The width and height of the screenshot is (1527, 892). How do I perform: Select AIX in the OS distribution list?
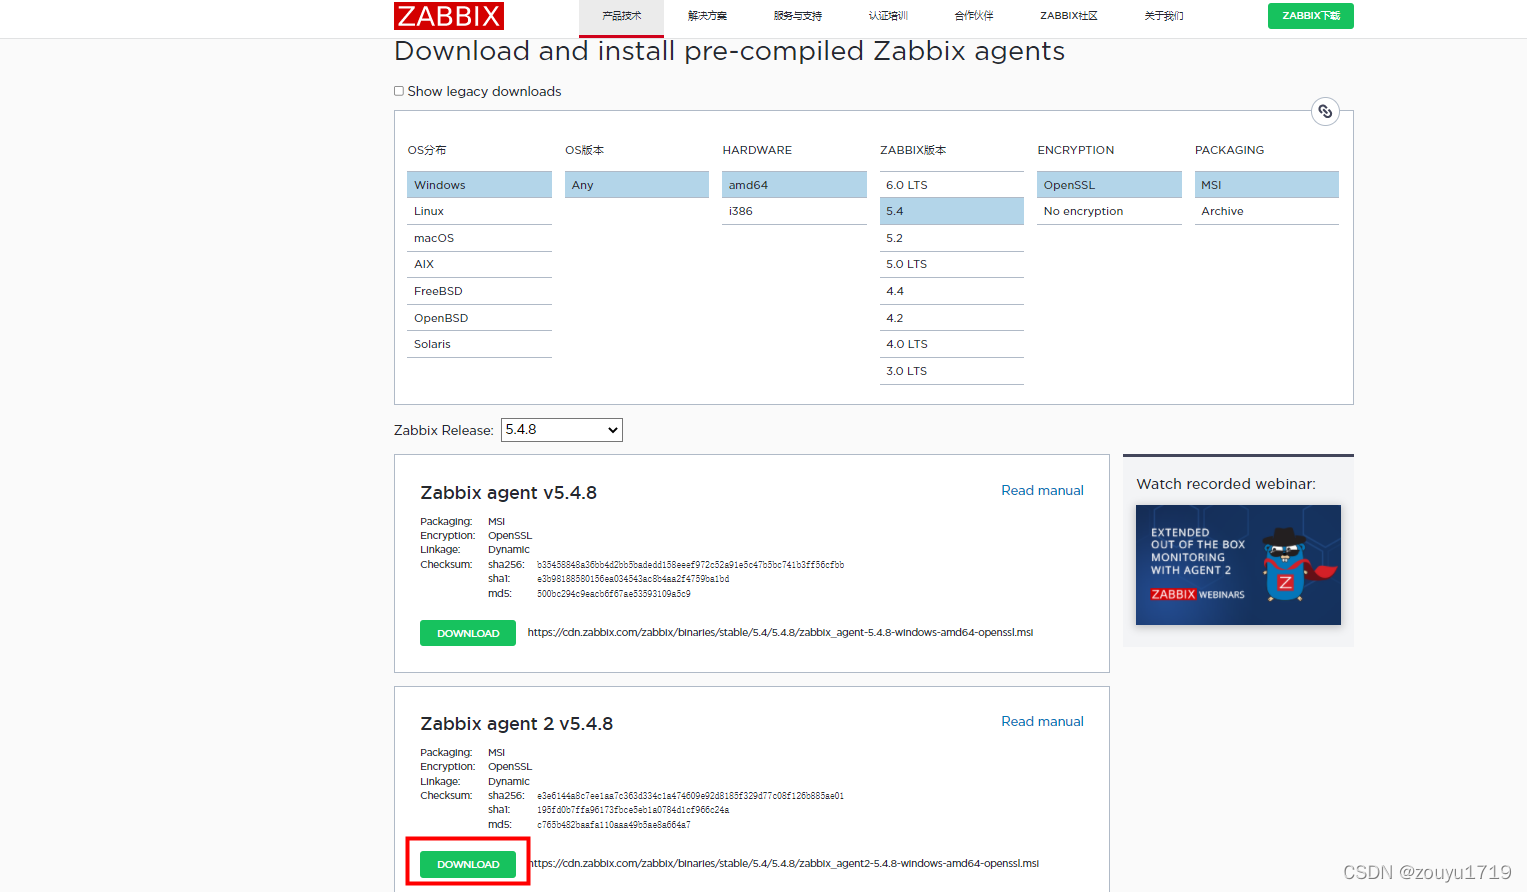[479, 264]
